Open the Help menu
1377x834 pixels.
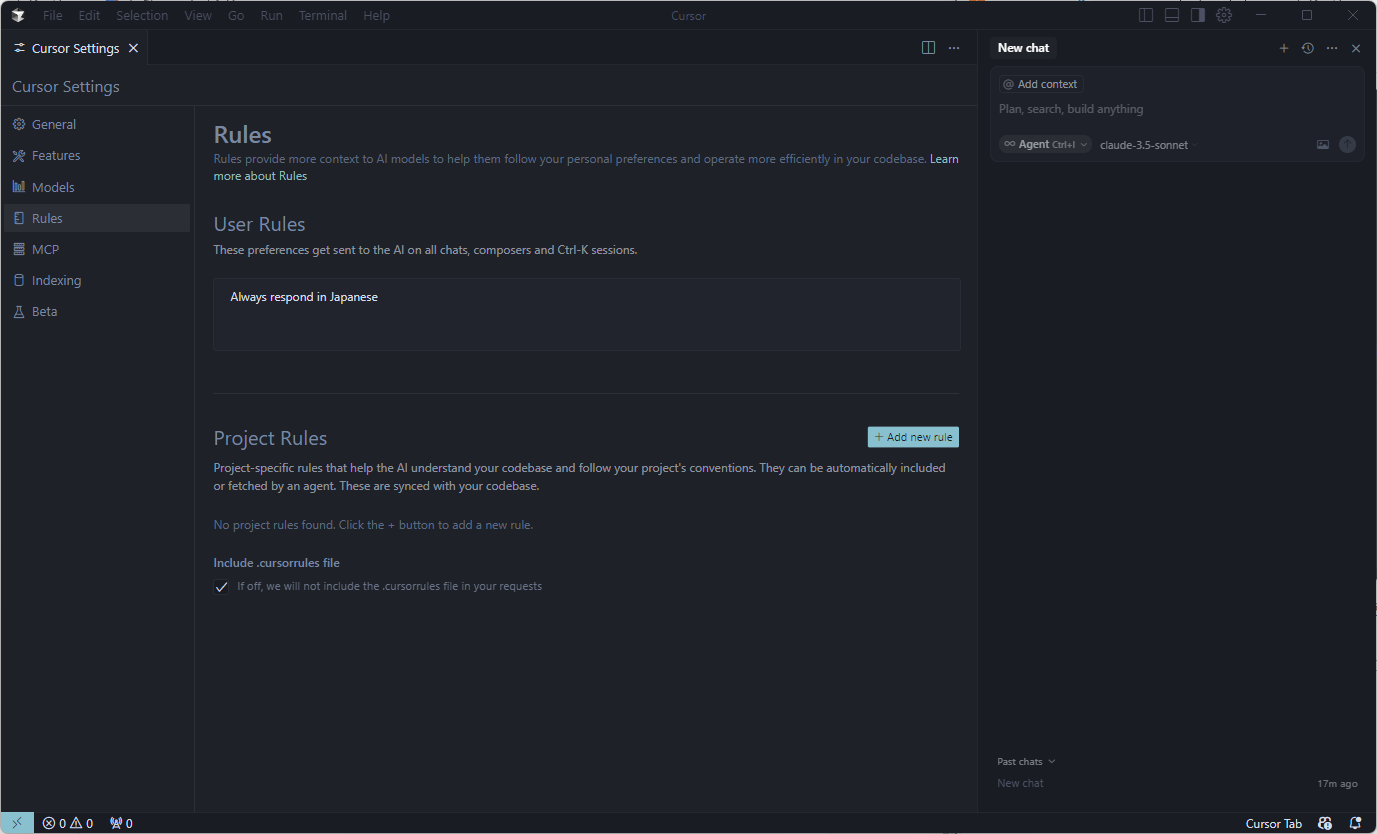pyautogui.click(x=377, y=15)
